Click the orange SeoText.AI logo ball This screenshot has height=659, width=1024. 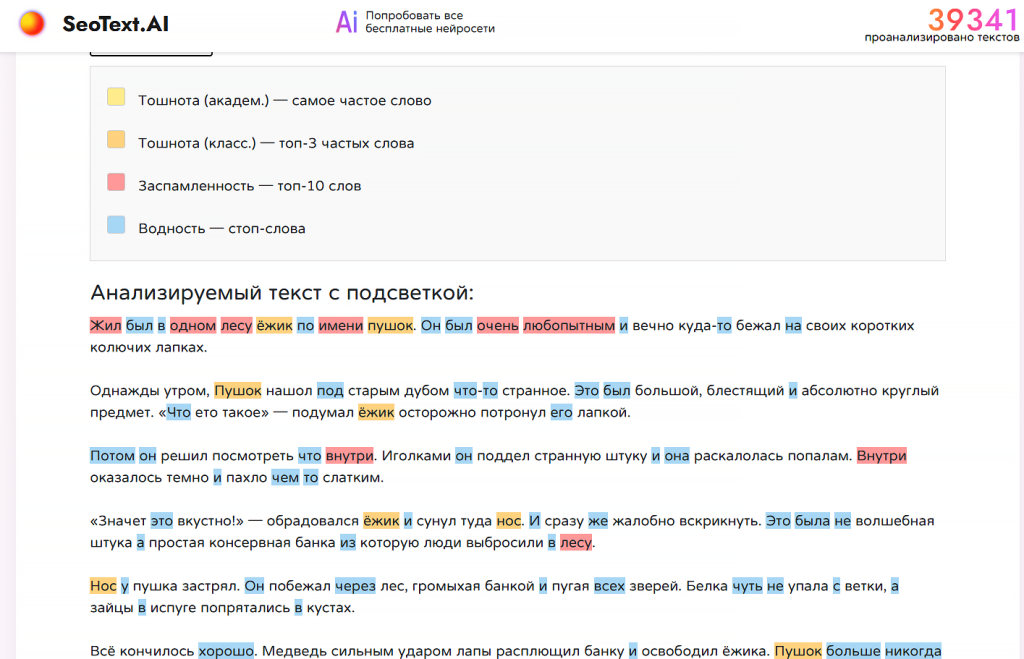[x=32, y=23]
